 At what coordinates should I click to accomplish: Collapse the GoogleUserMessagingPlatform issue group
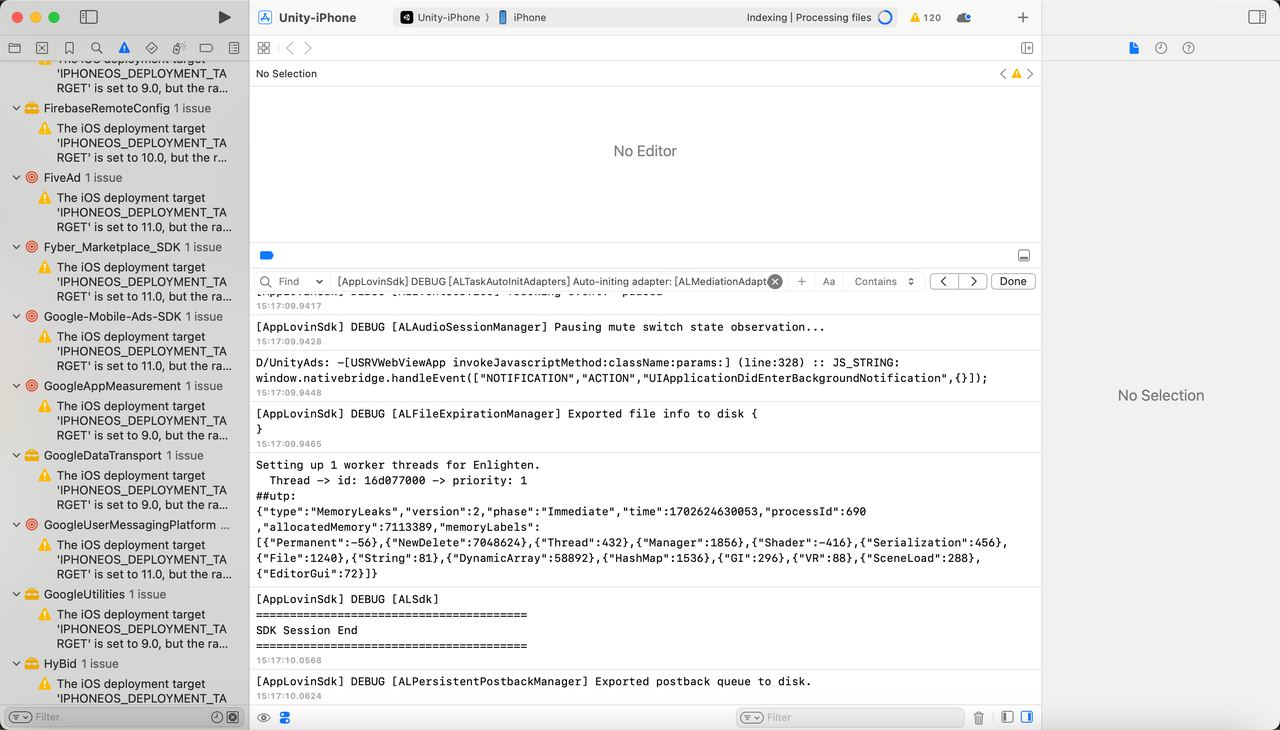16,525
